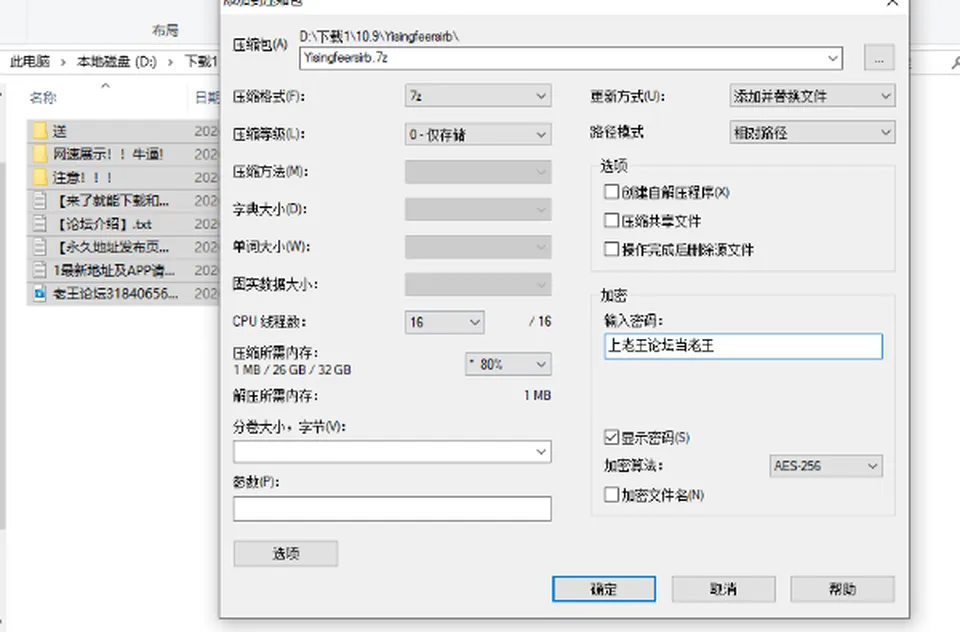The image size is (960, 632).
Task: Click the Yisingfeersirb.7z archive name field
Action: 571,58
